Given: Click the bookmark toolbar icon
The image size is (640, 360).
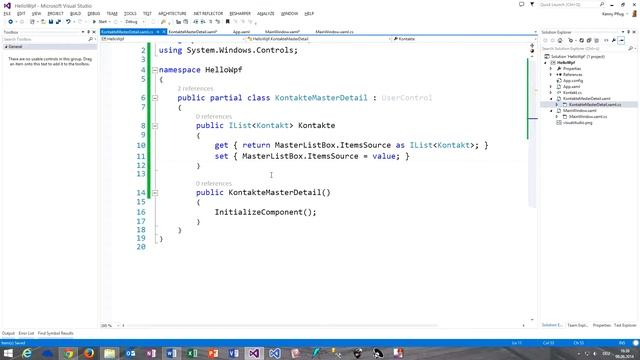Looking at the screenshot, I should [227, 22].
